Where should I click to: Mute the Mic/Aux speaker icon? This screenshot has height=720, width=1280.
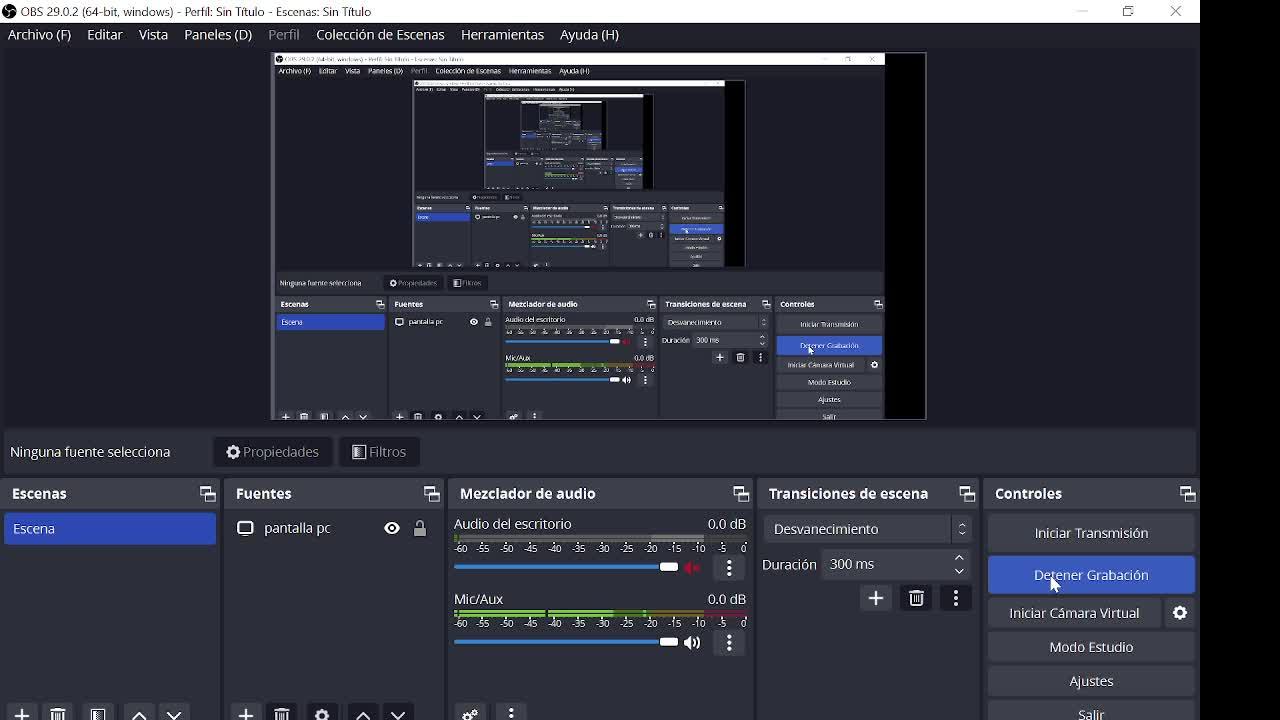(692, 643)
